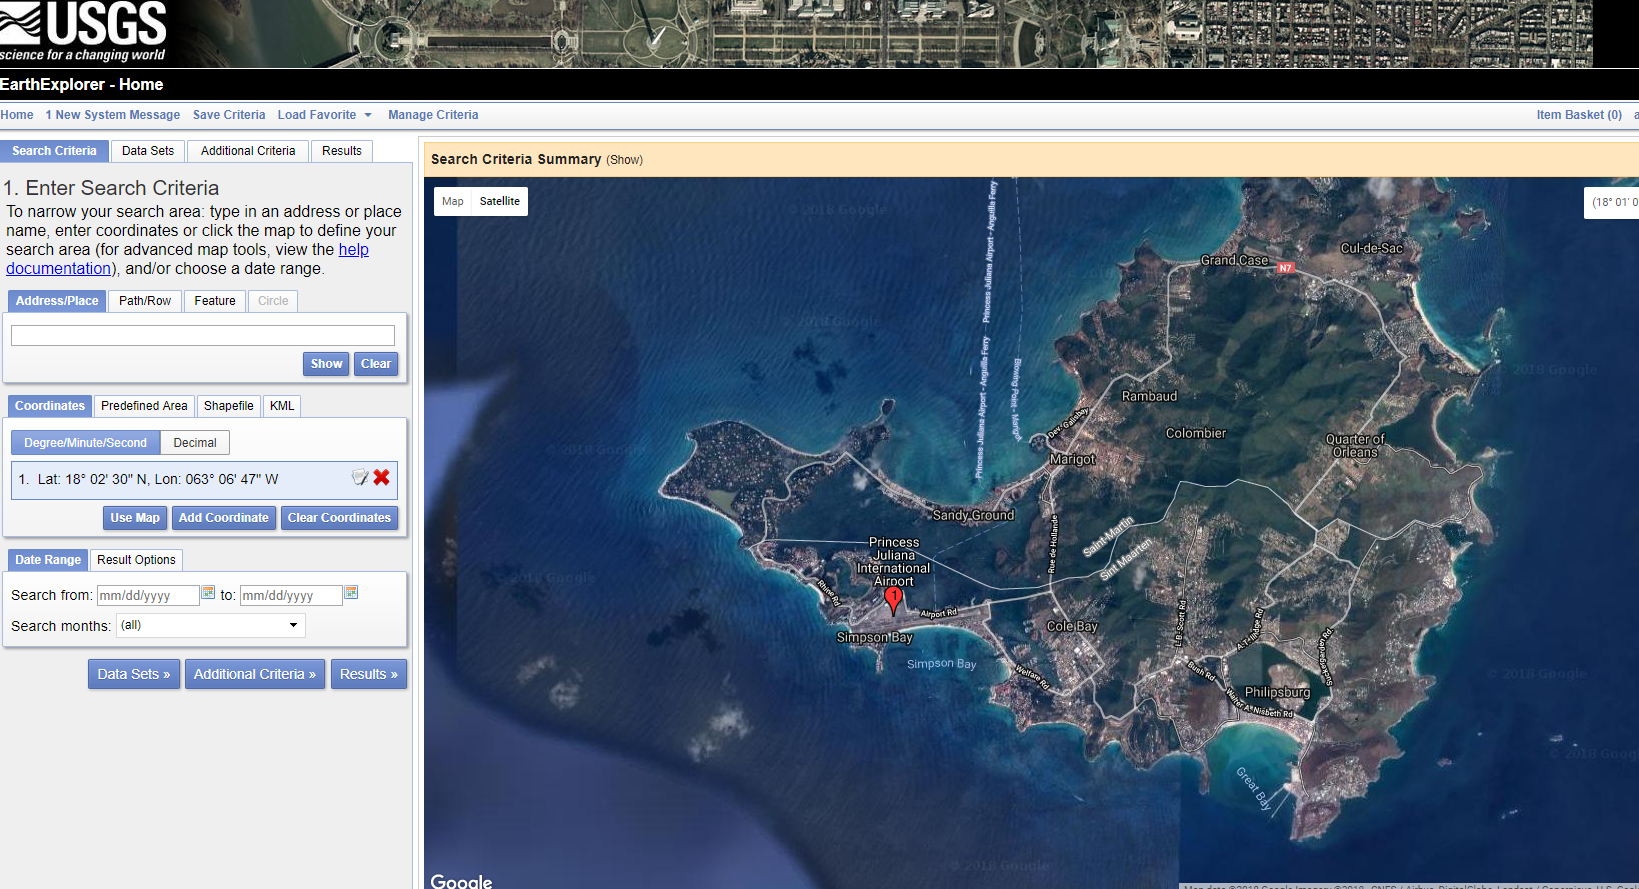Screen dimensions: 1639x889
Task: Click the N7 road shield on map
Action: (x=1286, y=268)
